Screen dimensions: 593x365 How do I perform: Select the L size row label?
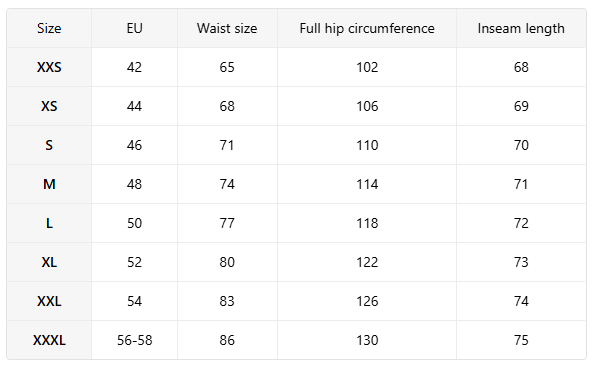49,223
